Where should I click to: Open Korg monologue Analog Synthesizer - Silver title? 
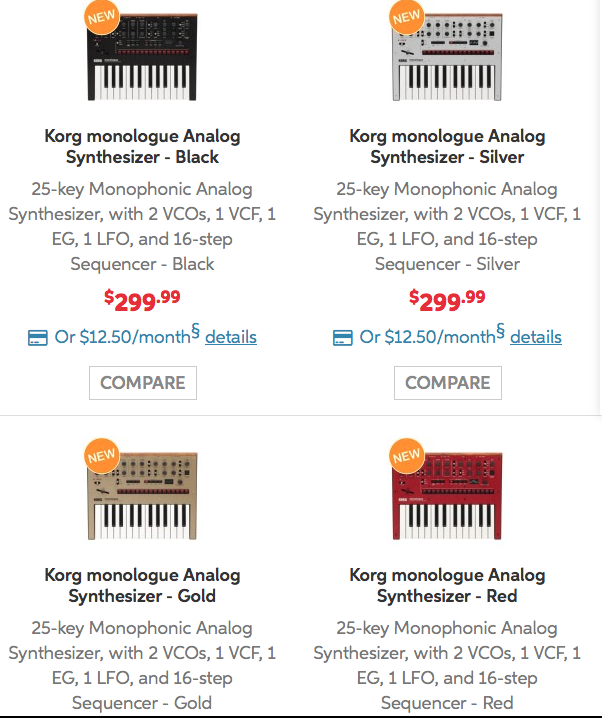[447, 147]
